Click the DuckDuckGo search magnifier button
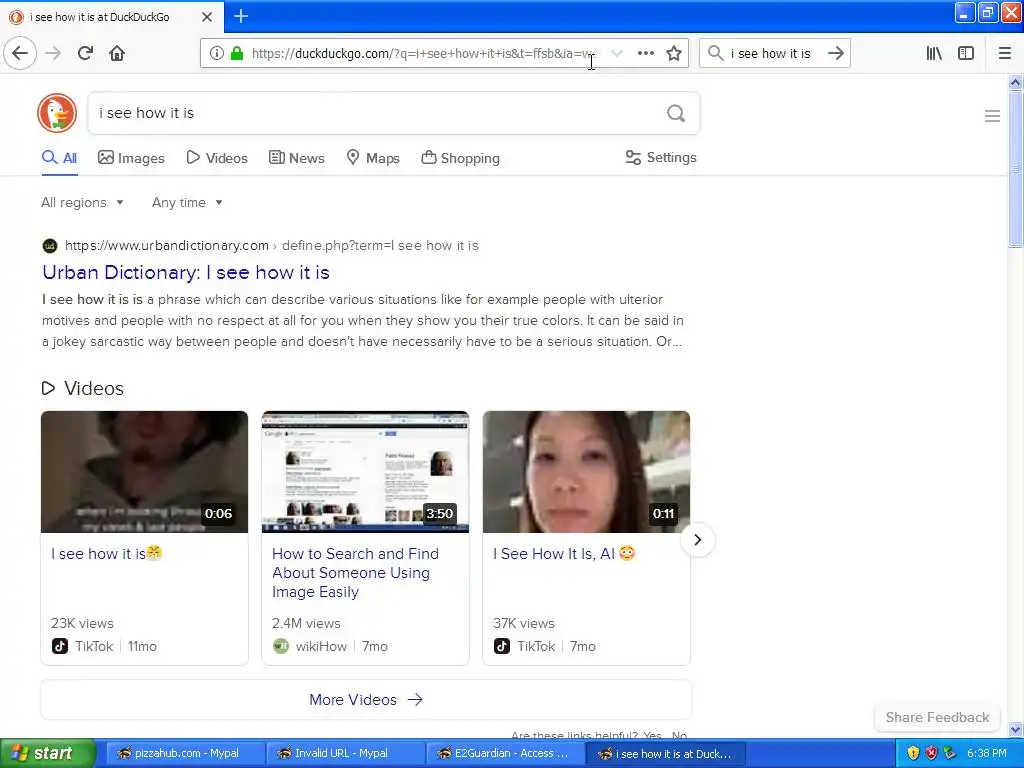Viewport: 1024px width, 768px height. pyautogui.click(x=676, y=114)
